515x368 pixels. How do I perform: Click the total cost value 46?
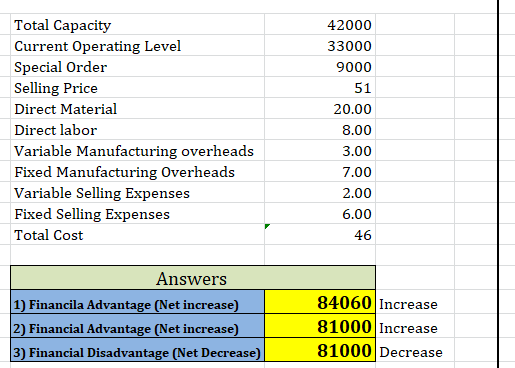coord(320,234)
